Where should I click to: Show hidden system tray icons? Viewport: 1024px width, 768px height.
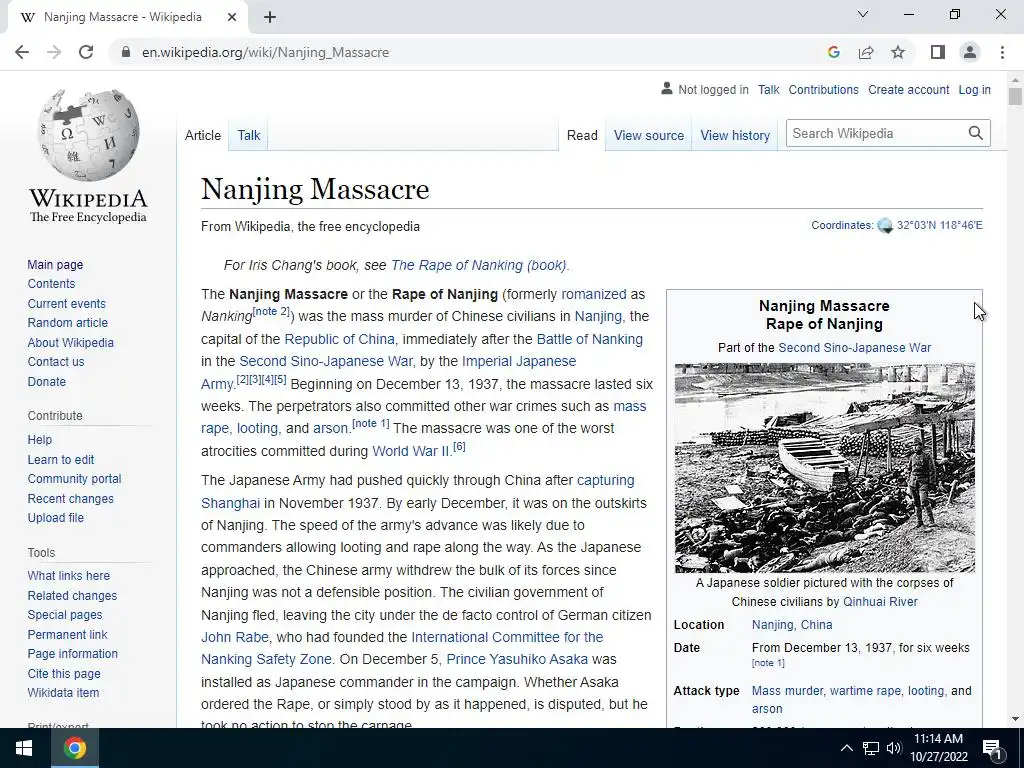click(x=846, y=748)
